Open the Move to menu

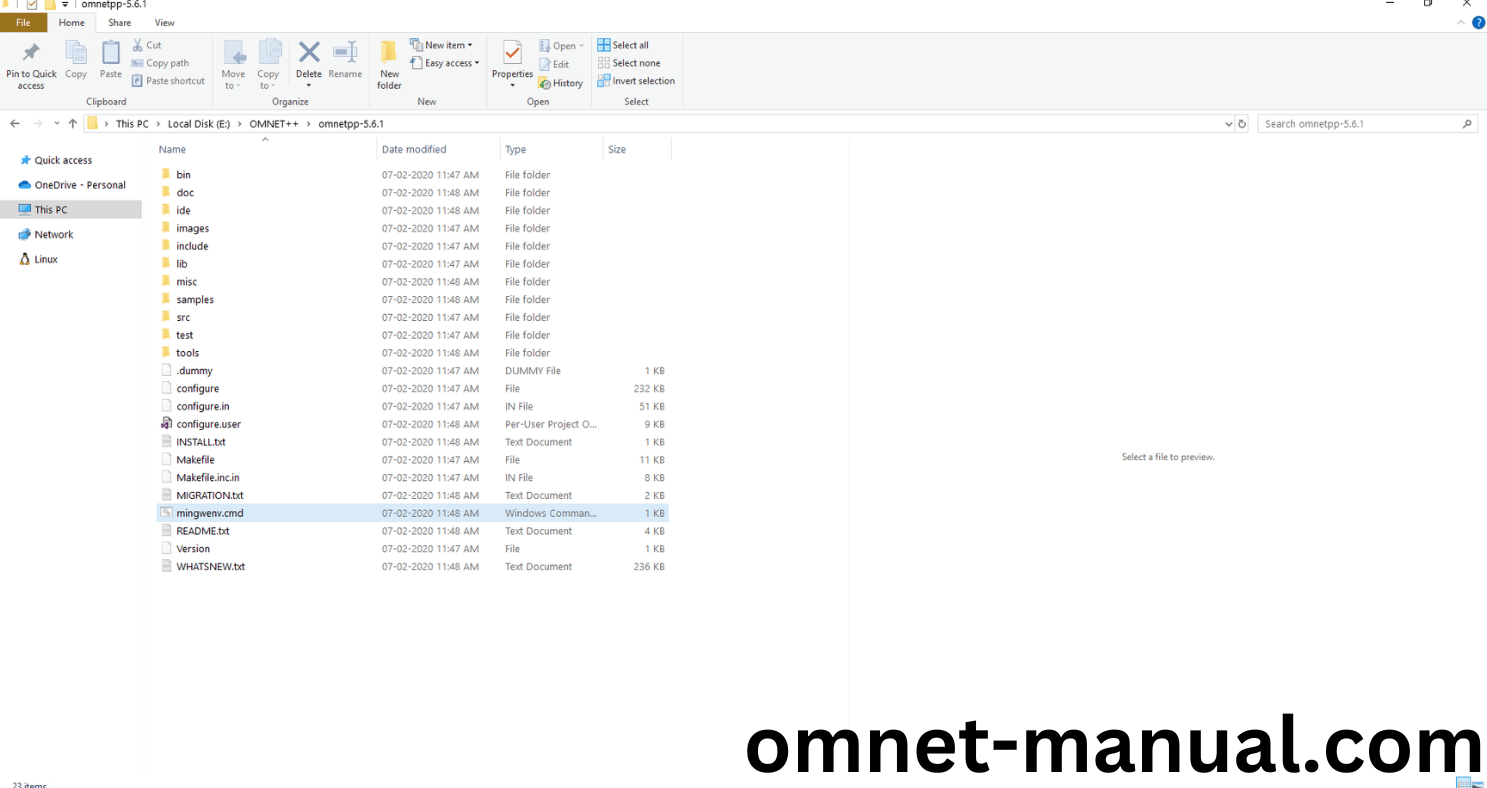[x=233, y=65]
